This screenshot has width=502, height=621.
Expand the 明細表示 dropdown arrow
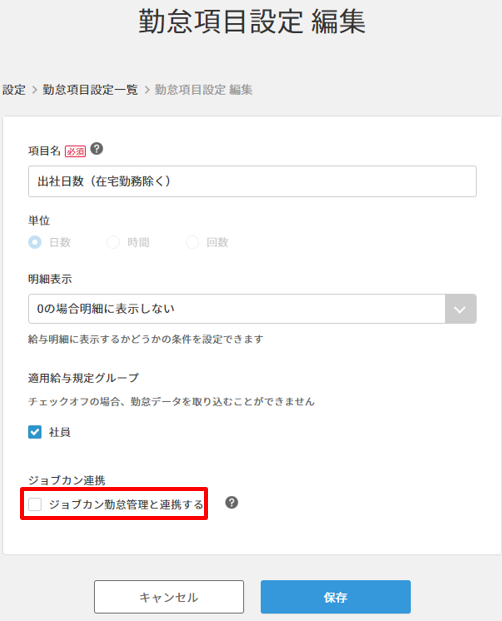click(x=460, y=309)
